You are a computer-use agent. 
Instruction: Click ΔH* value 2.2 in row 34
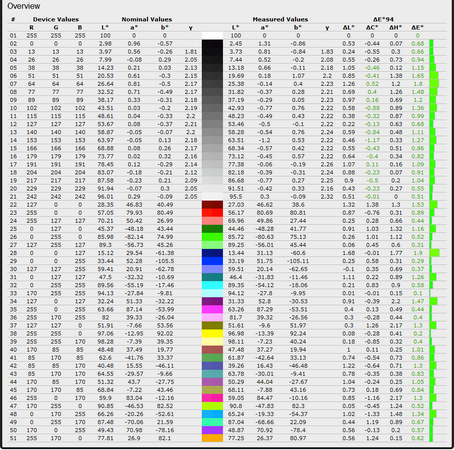point(396,301)
